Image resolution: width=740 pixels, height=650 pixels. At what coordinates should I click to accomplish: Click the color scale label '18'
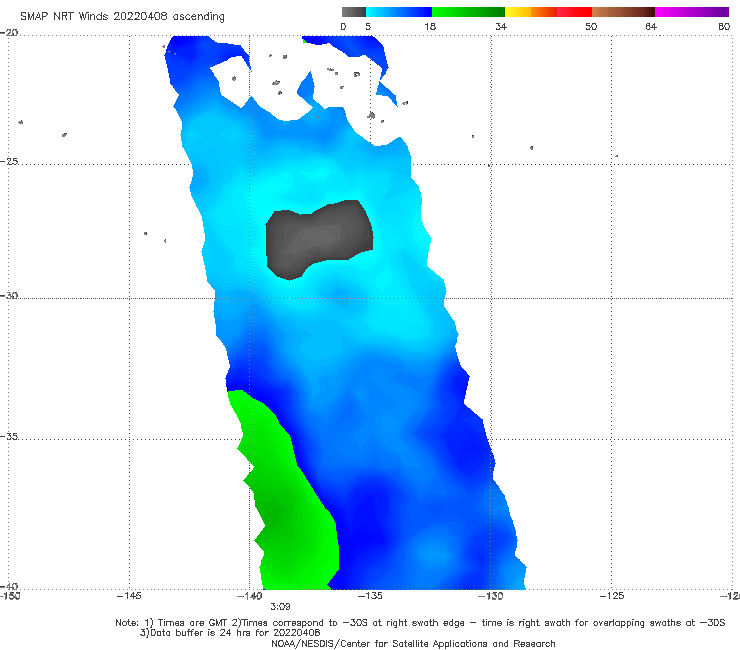(x=430, y=26)
